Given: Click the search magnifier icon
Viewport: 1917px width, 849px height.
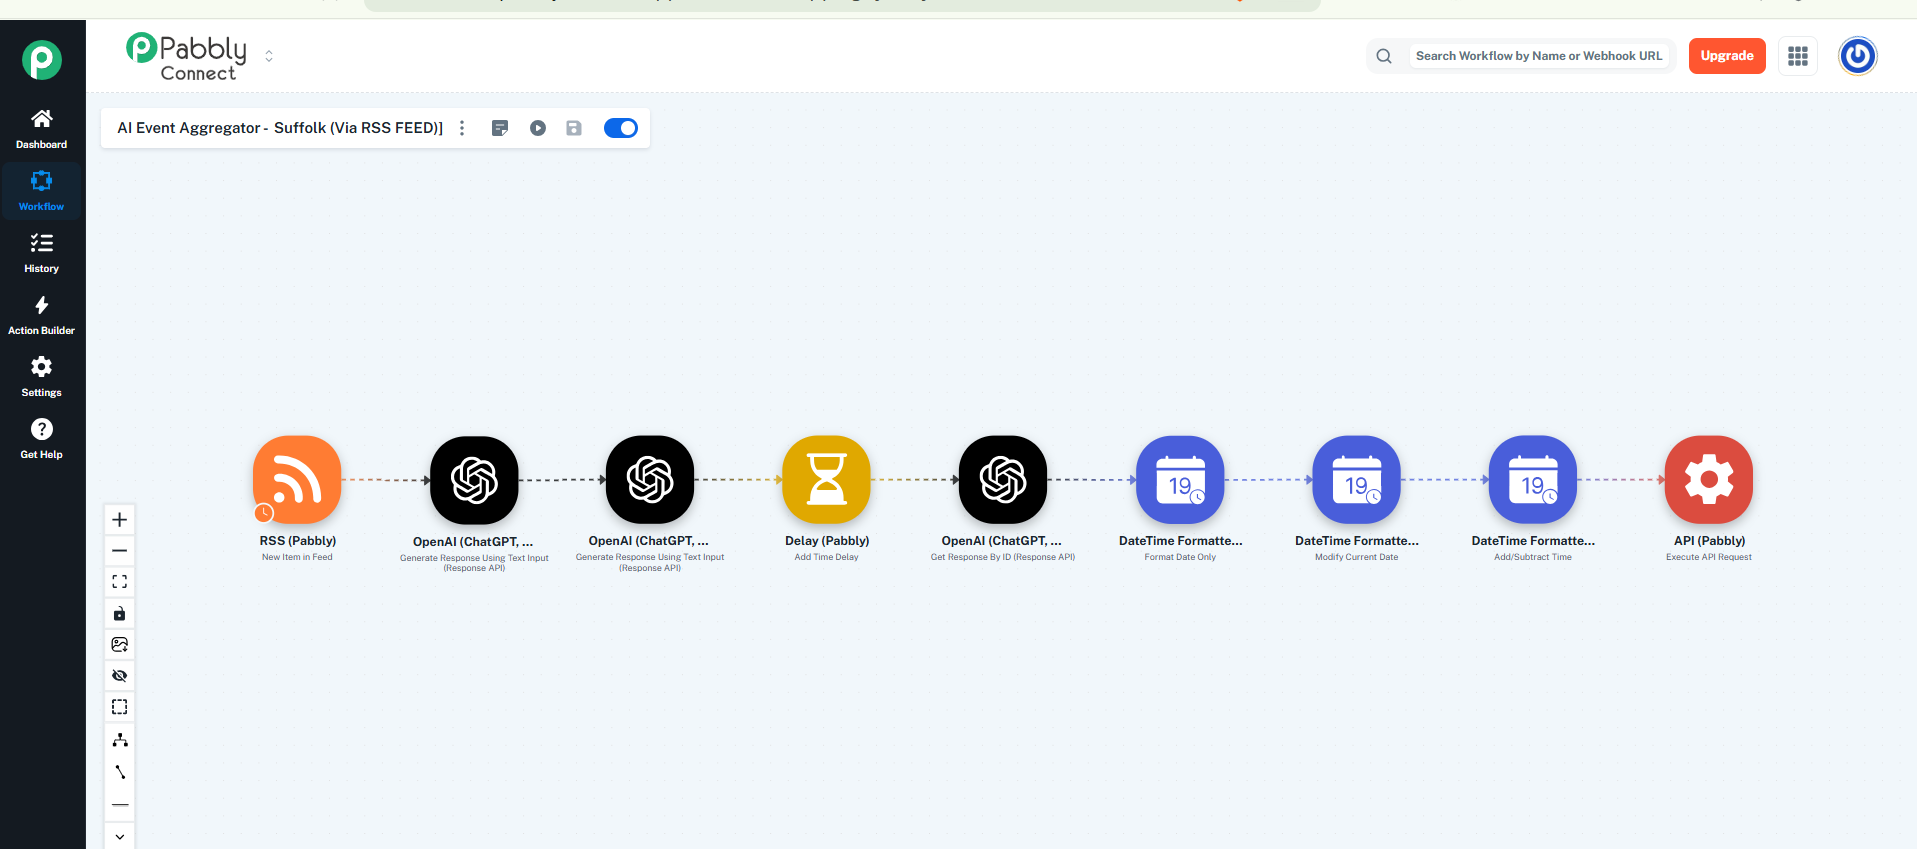Looking at the screenshot, I should click(x=1384, y=56).
